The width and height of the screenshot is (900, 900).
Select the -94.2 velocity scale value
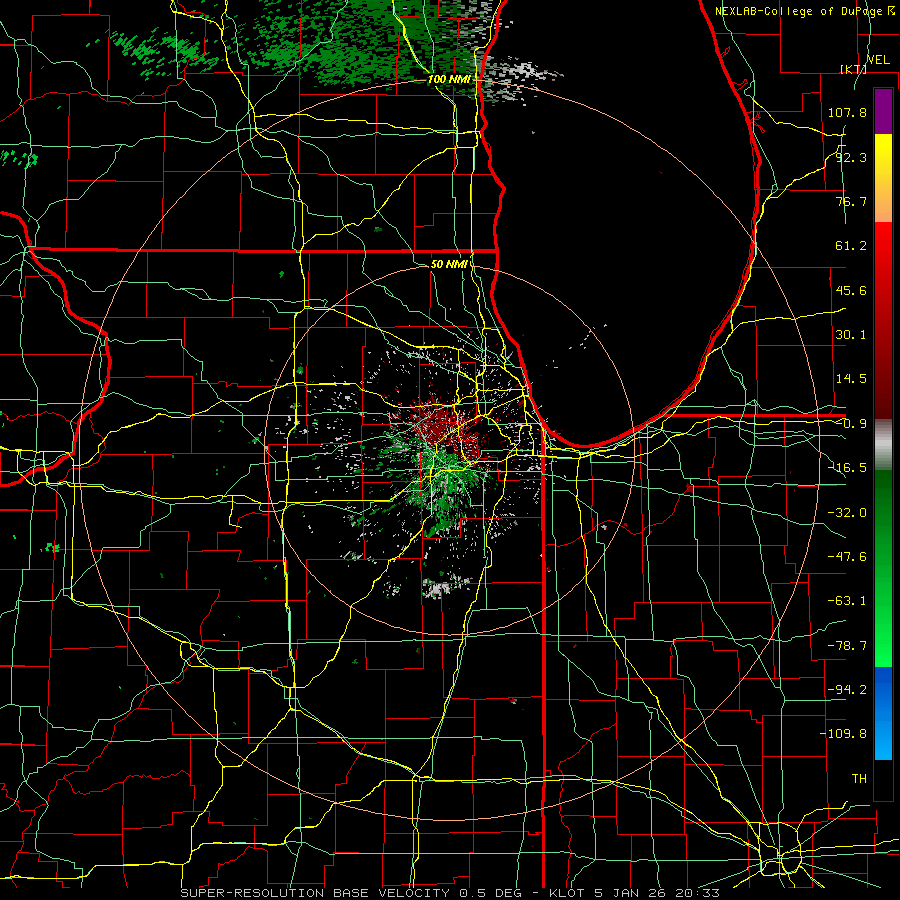(847, 690)
